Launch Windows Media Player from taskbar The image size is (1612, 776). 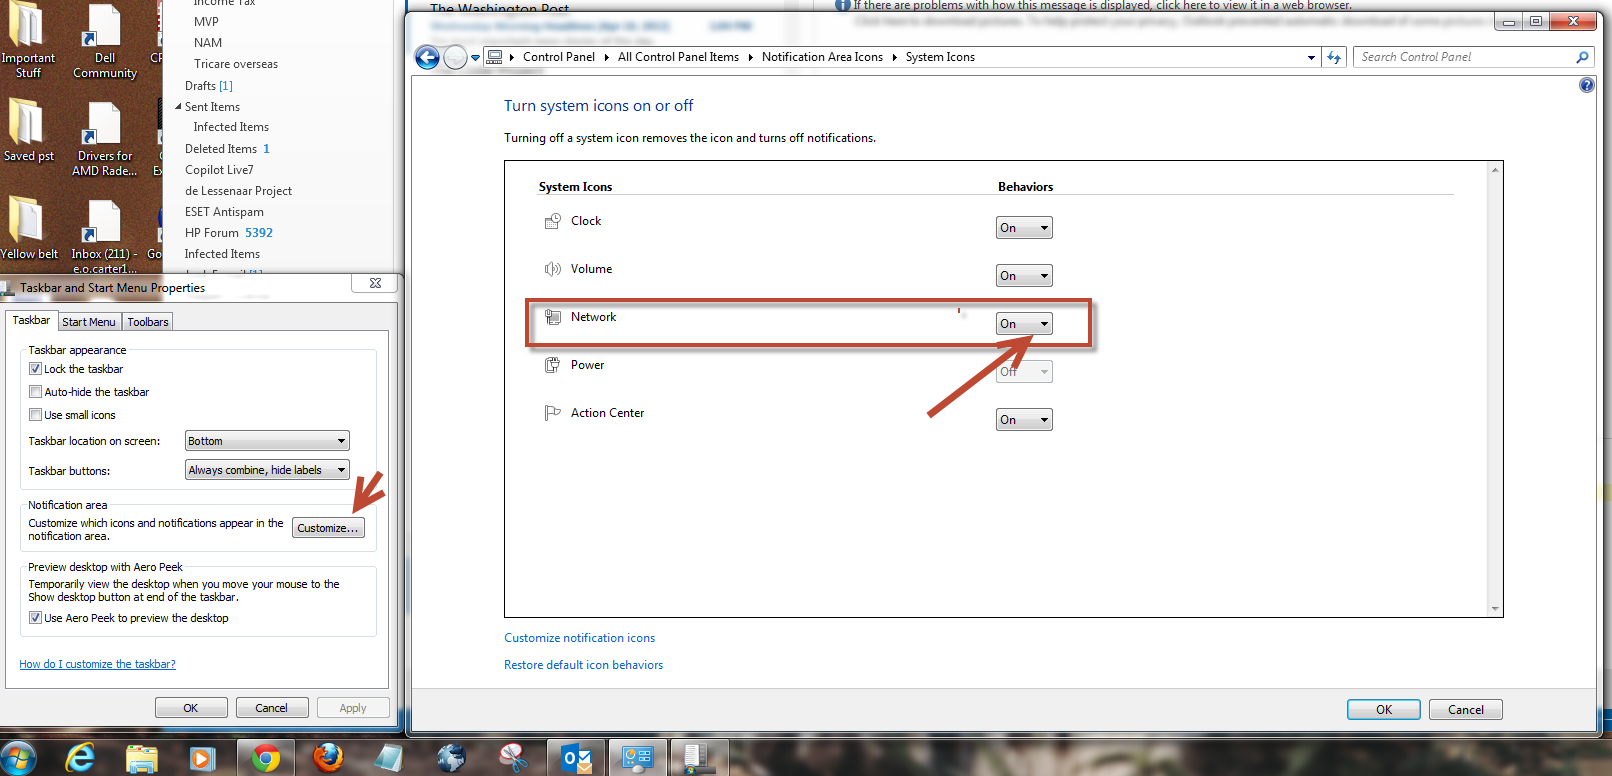point(203,759)
